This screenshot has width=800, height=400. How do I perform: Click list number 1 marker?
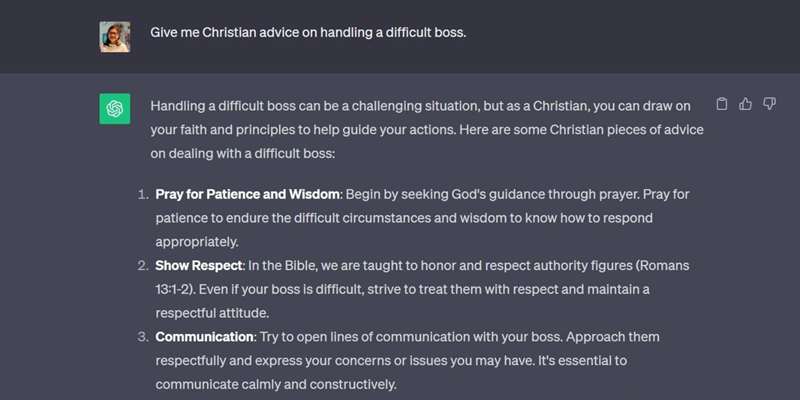(142, 193)
